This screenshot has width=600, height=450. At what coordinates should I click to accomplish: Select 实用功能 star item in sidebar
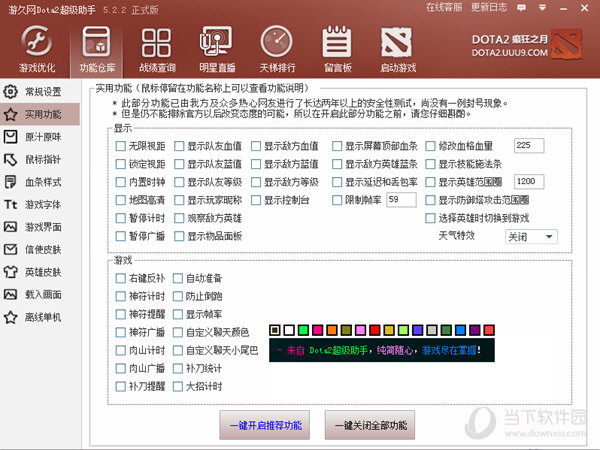pos(40,114)
